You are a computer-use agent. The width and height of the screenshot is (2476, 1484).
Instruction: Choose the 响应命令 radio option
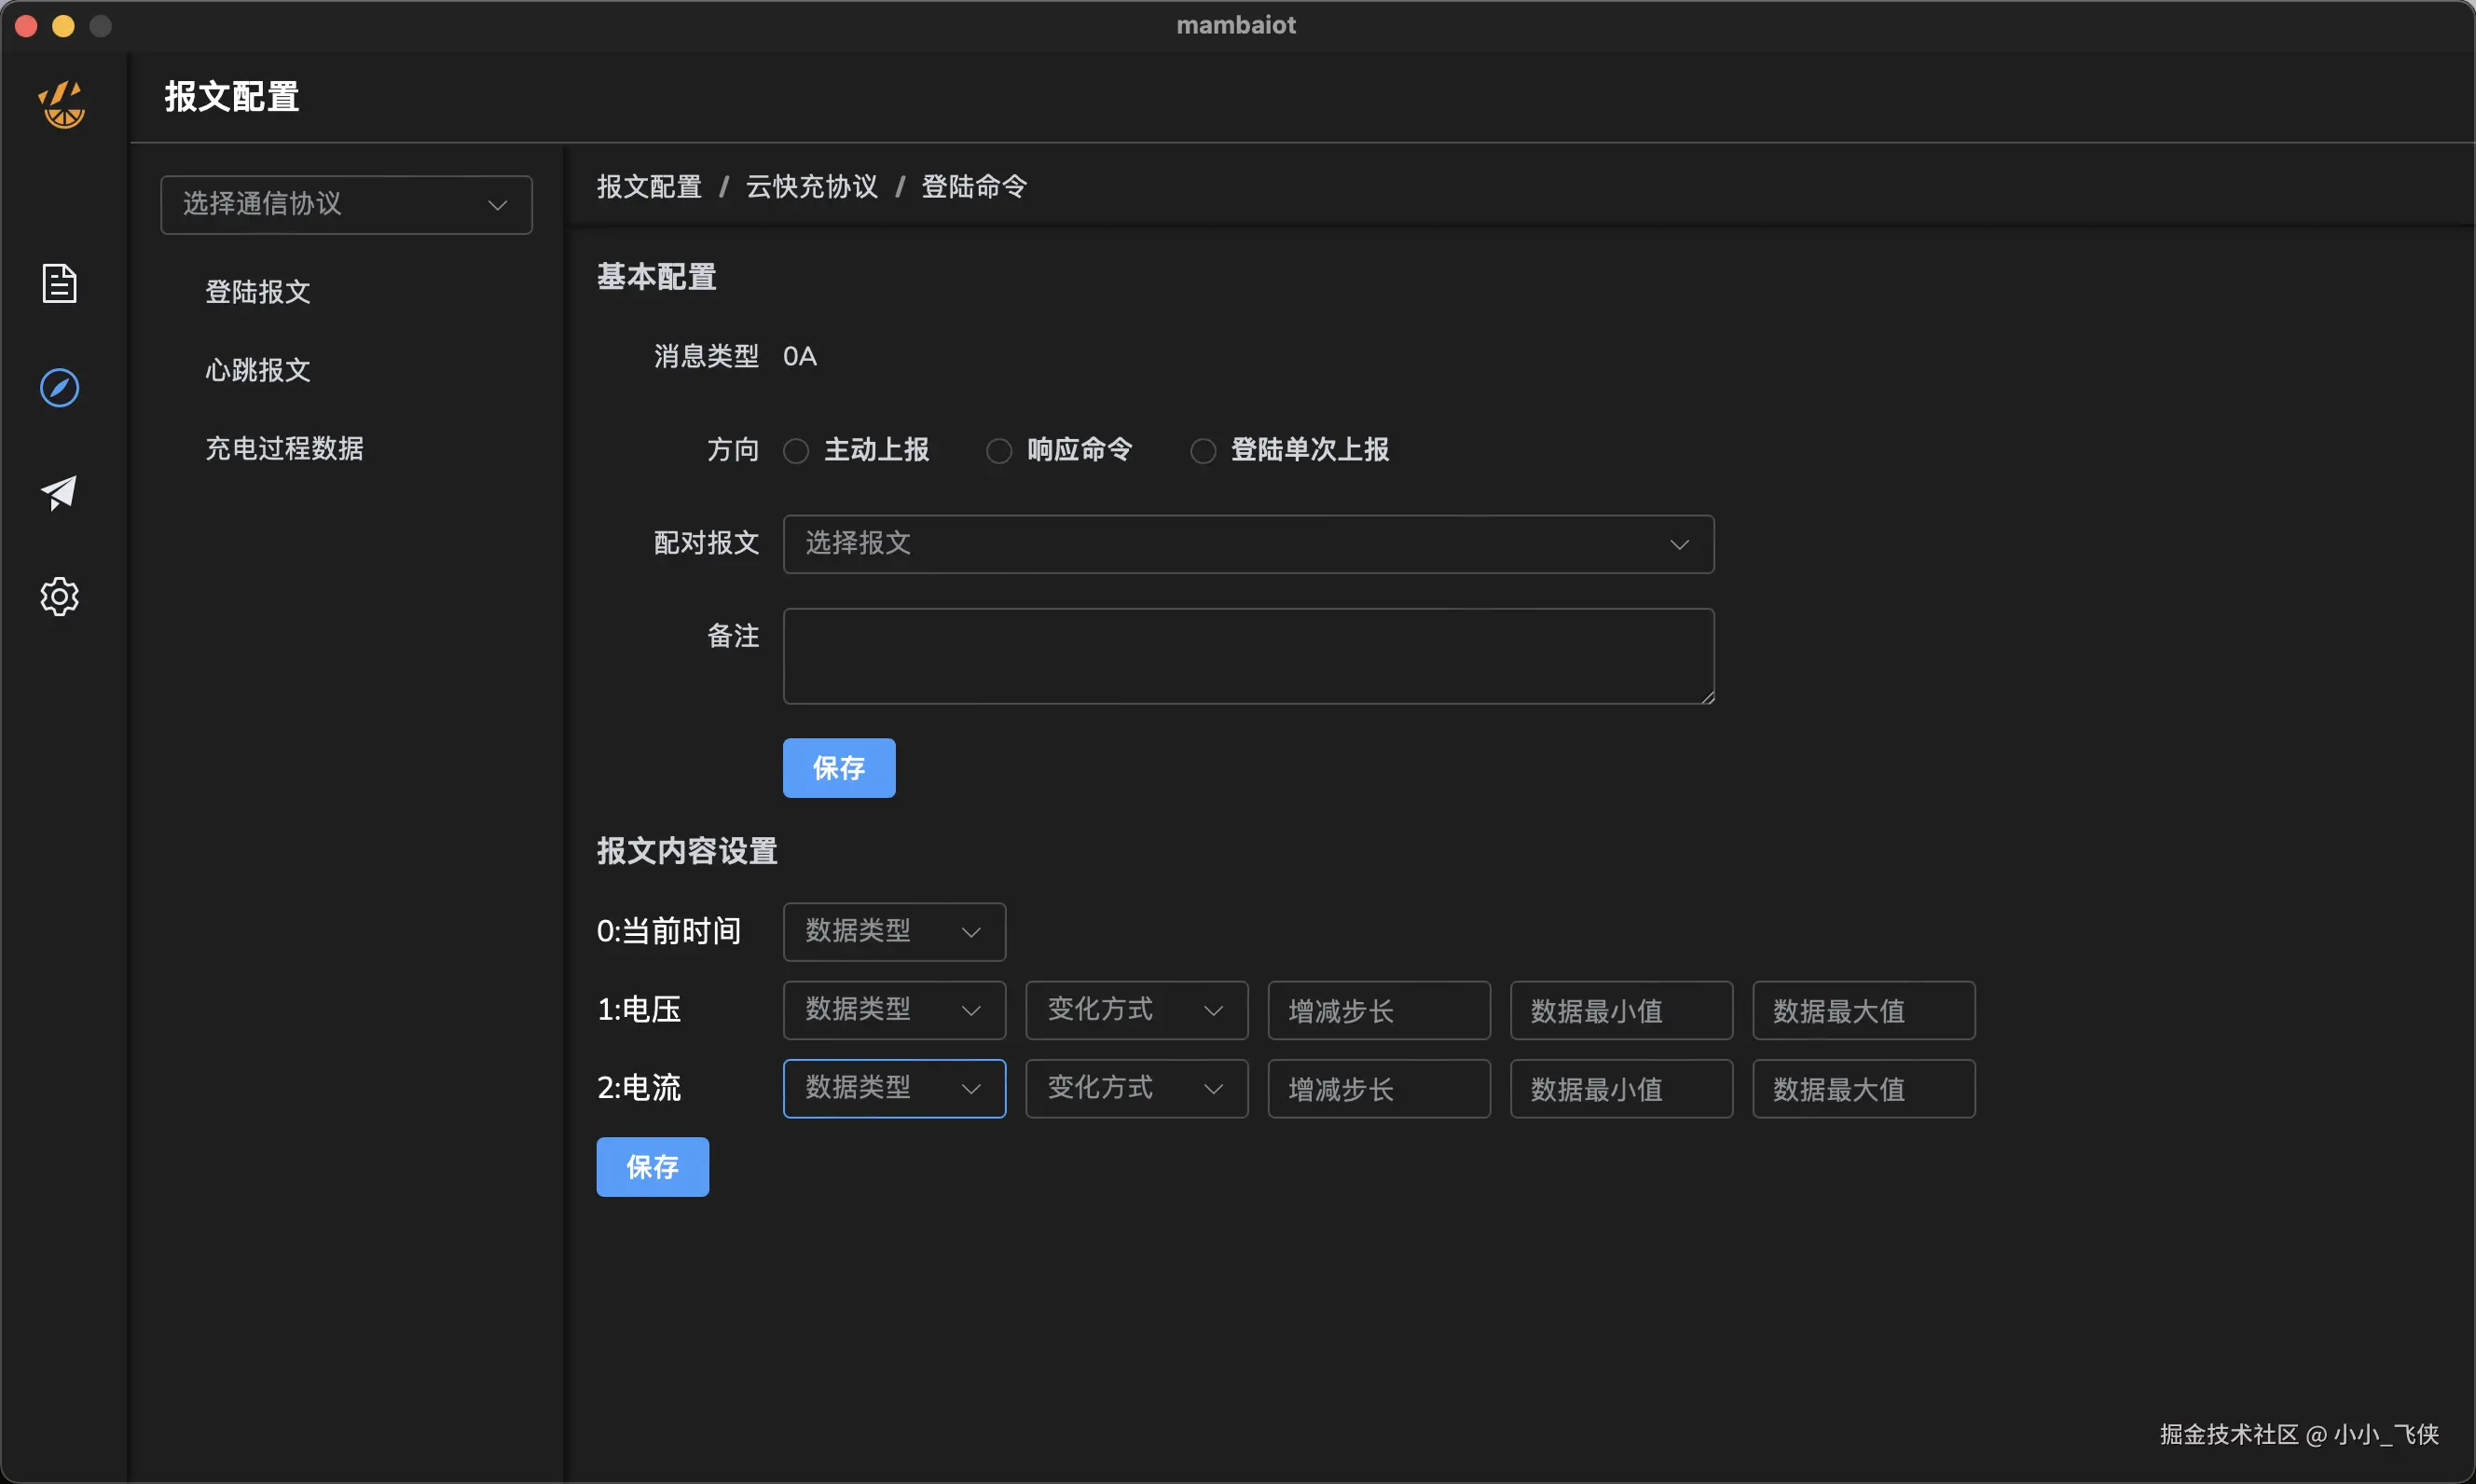coord(999,451)
